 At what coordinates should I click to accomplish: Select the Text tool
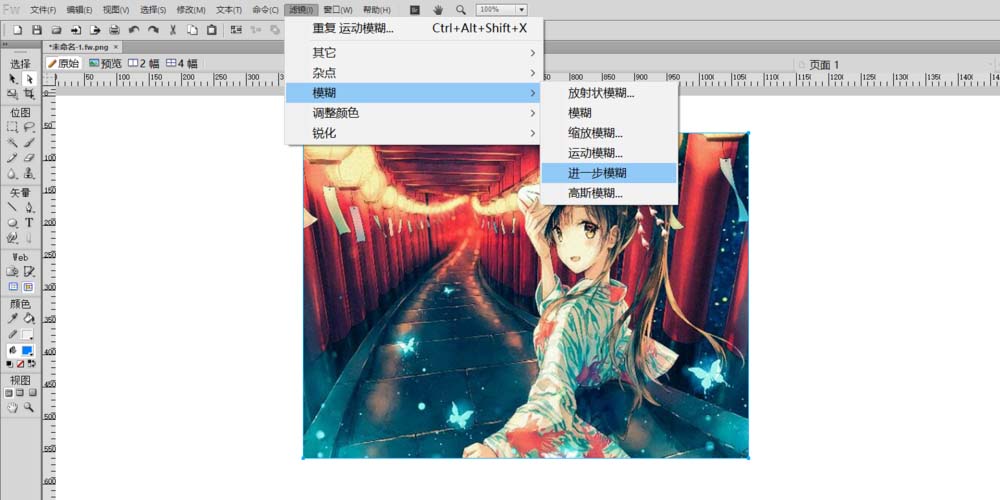pos(29,223)
